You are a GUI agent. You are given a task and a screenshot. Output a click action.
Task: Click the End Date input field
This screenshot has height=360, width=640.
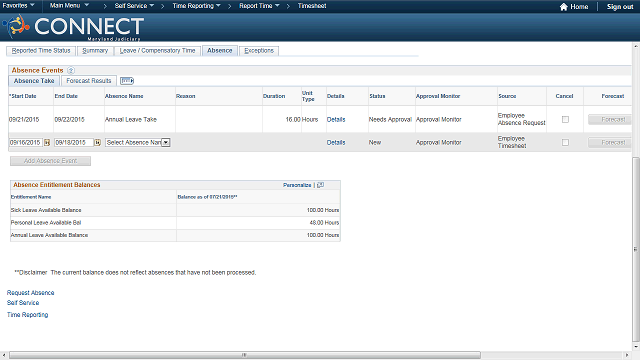[x=74, y=142]
